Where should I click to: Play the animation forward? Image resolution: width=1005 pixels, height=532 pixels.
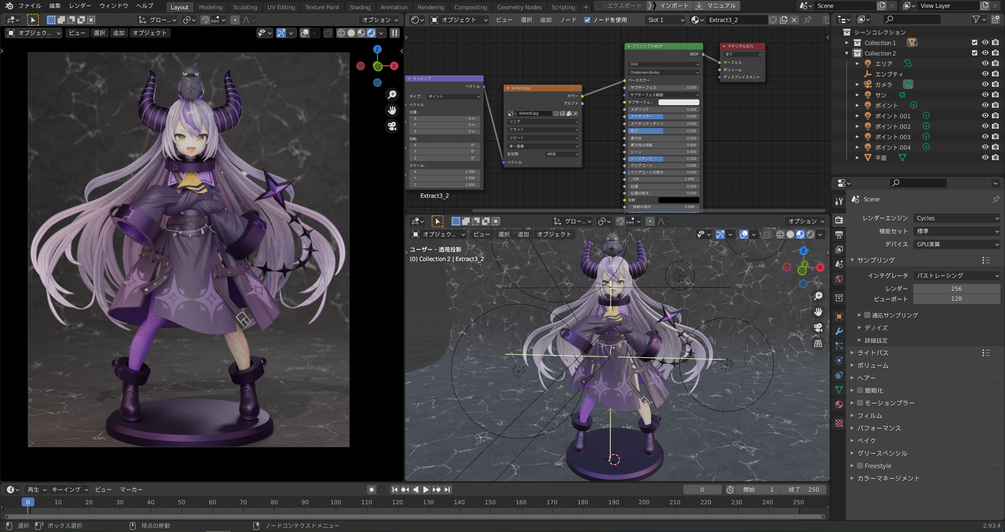click(426, 489)
